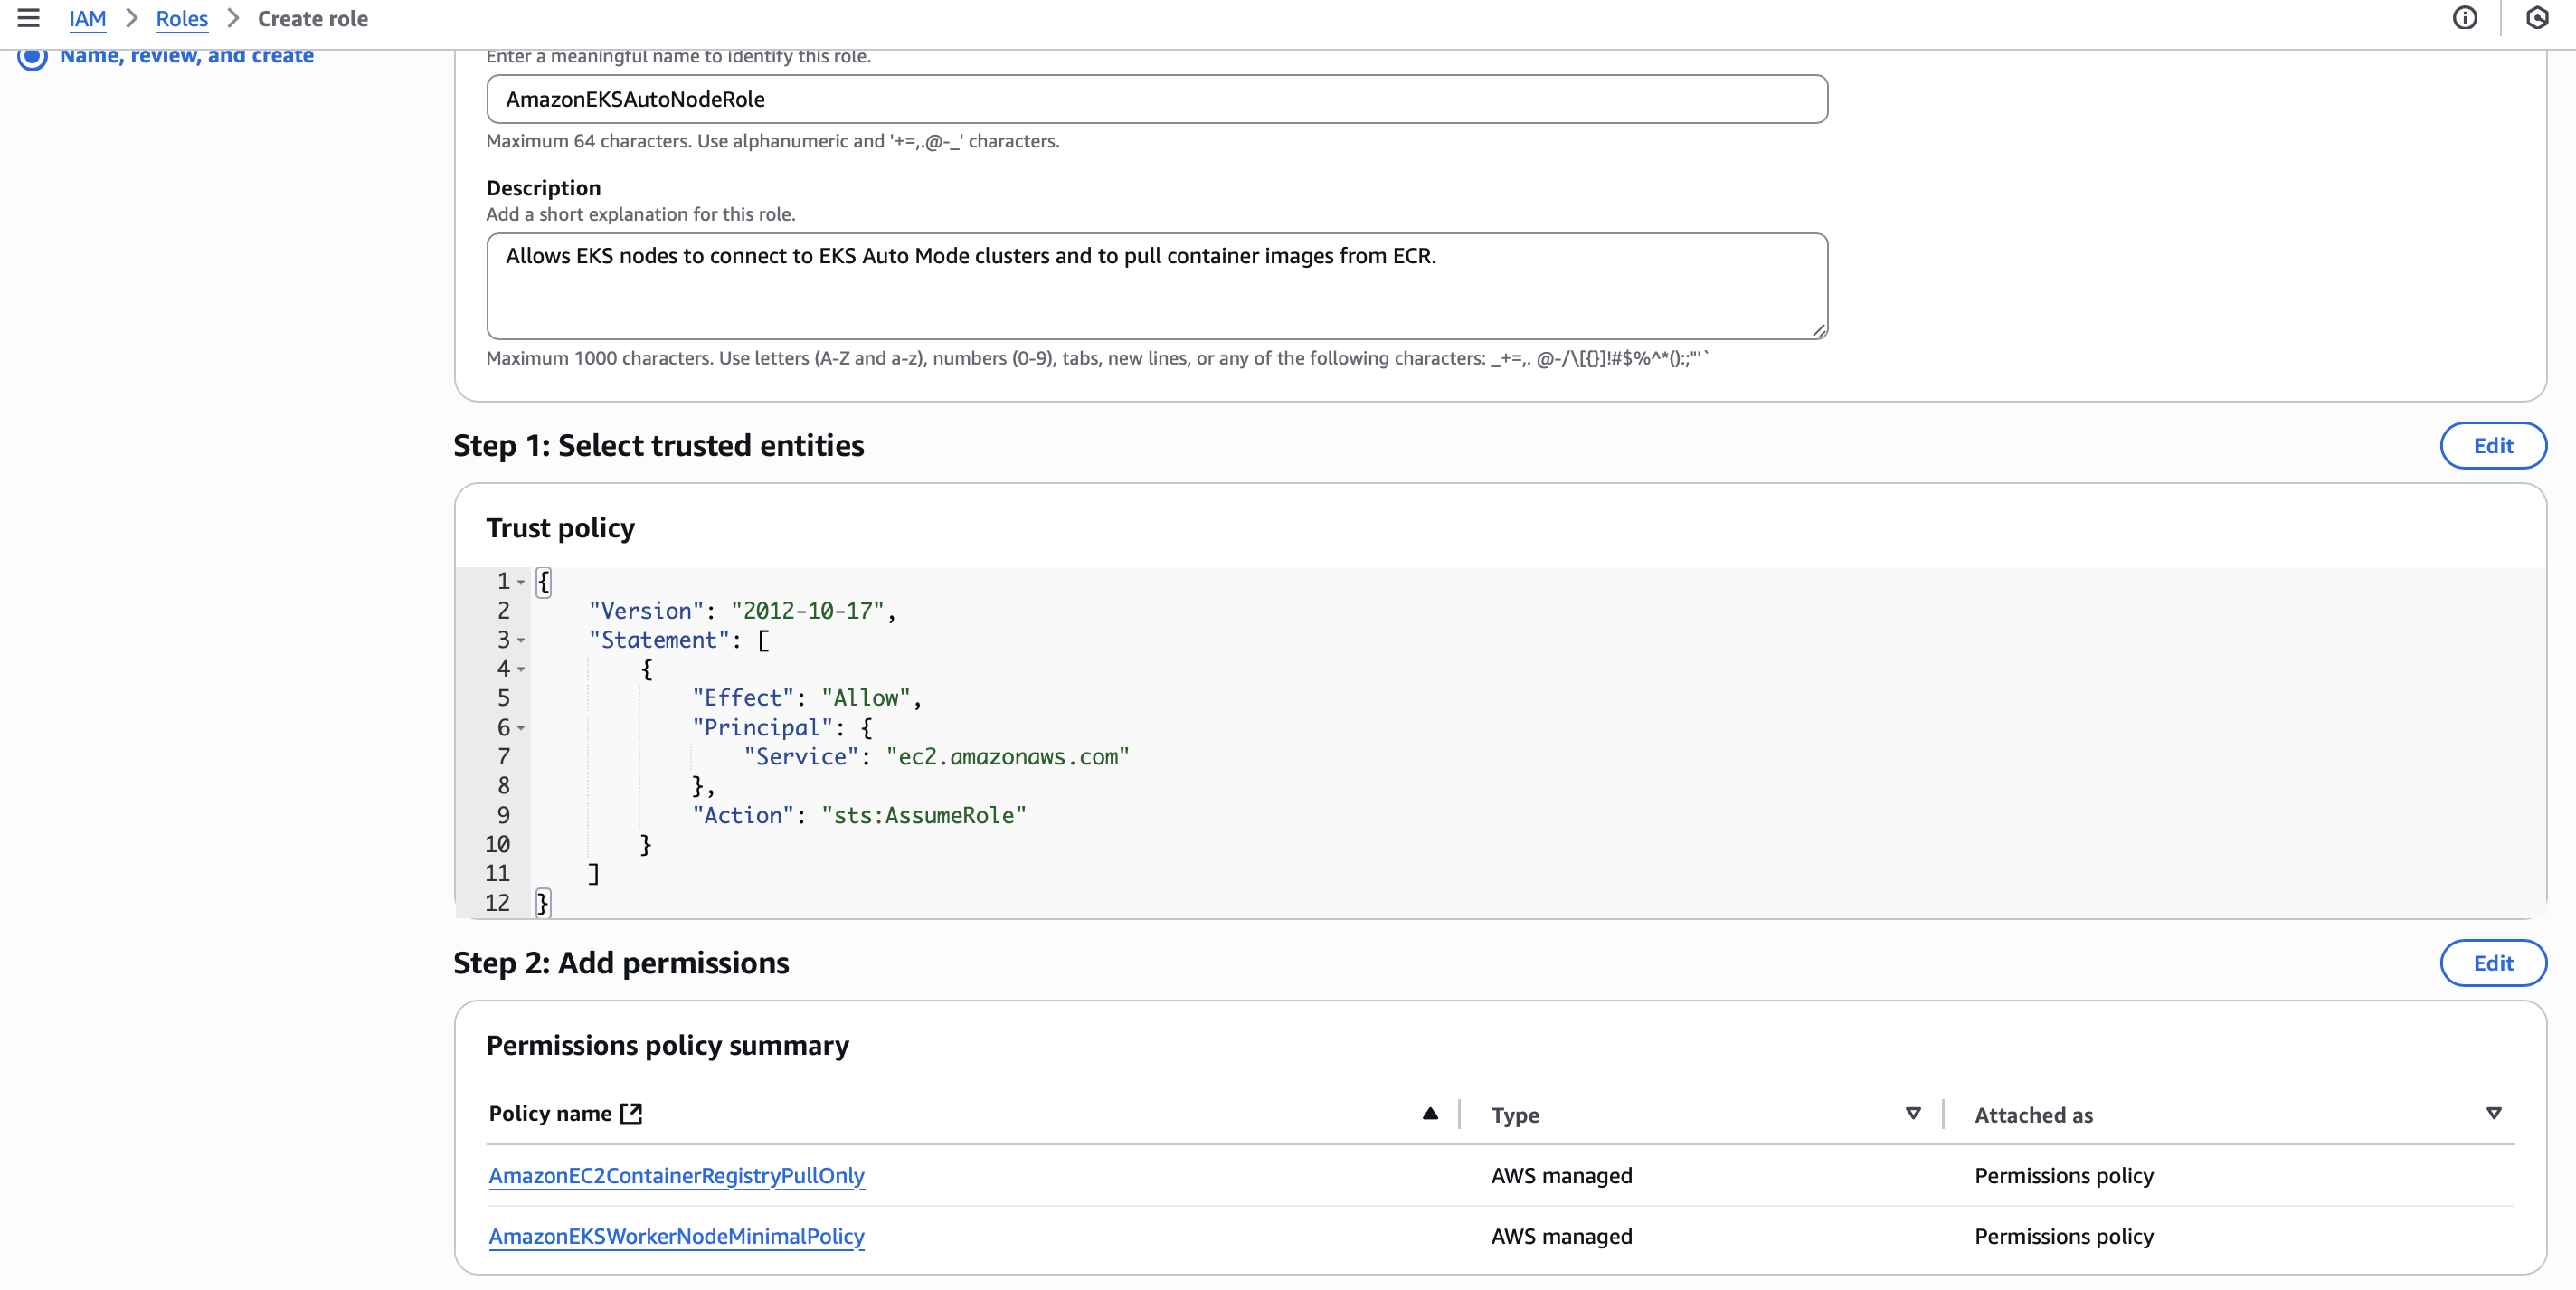
Task: Click Permissions policy cell for AmazonEKSWorkerNodeMinimalPolicy
Action: pyautogui.click(x=2063, y=1236)
